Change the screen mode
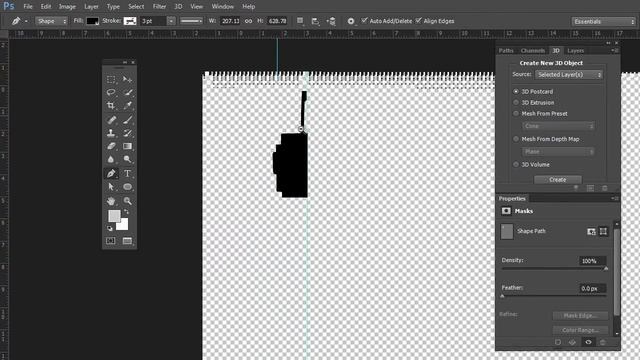 [127, 241]
